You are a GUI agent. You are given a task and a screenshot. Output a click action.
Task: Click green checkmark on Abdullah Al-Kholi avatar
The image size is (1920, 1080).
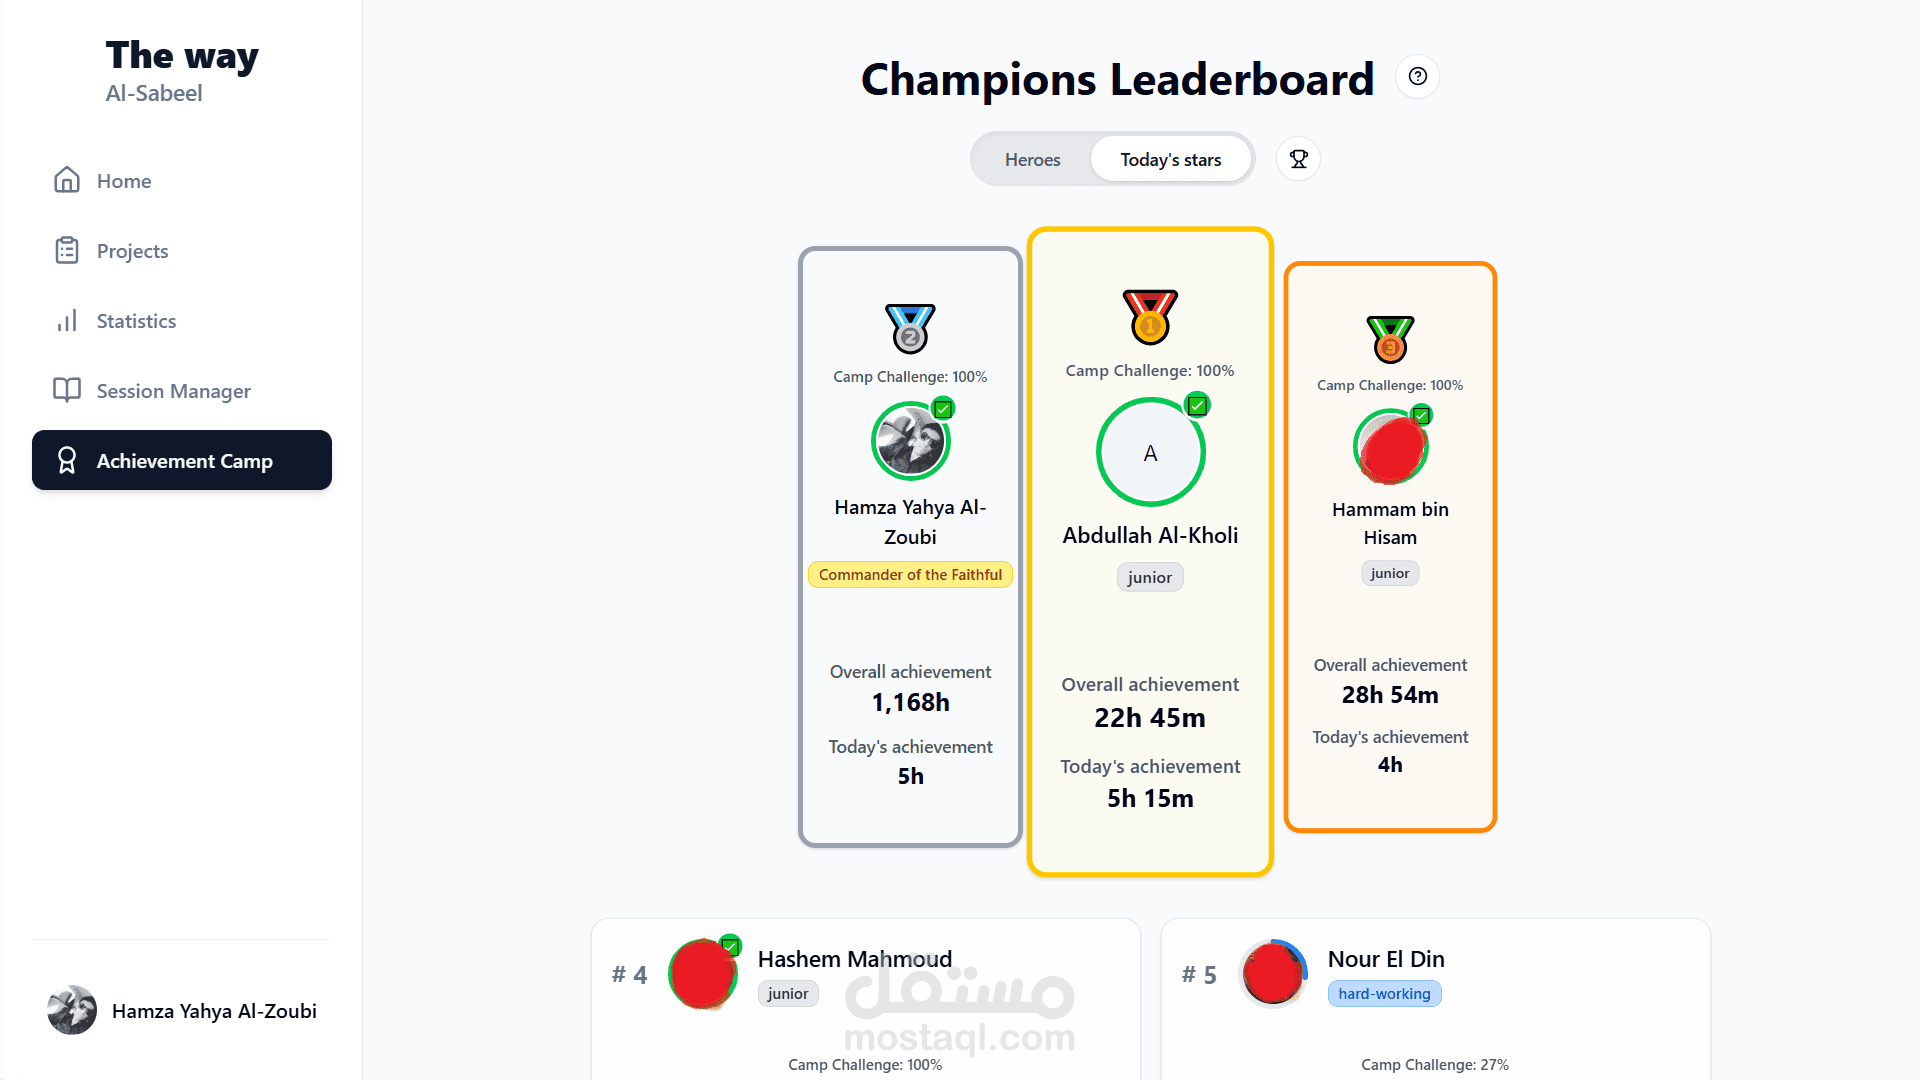tap(1197, 405)
